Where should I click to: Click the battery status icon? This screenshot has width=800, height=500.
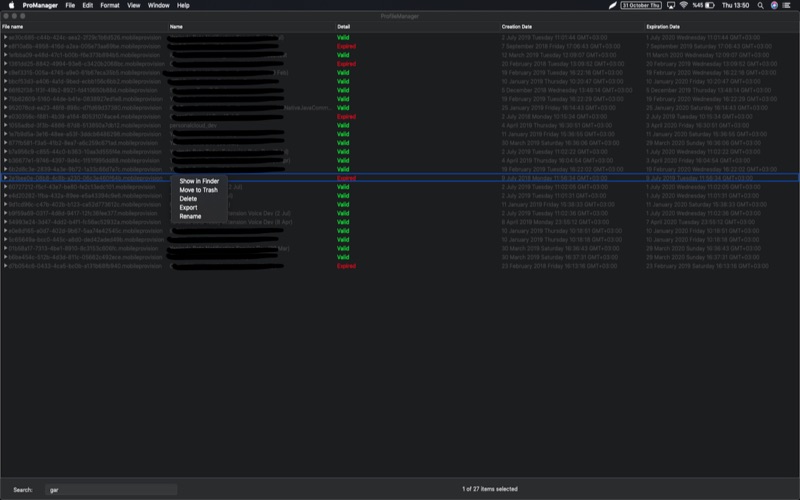pos(709,5)
